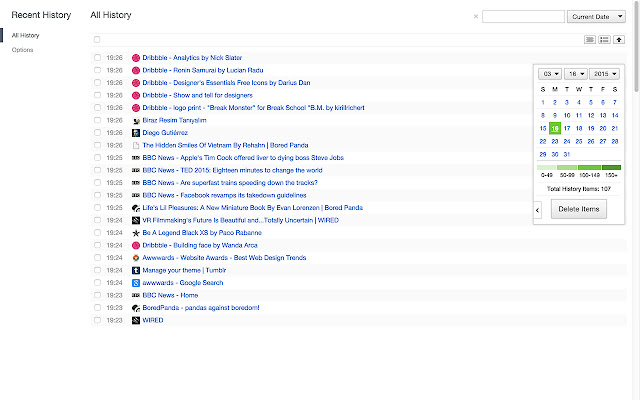
Task: Check the box for Dribbble Ronin Samurai entry
Action: coord(97,70)
